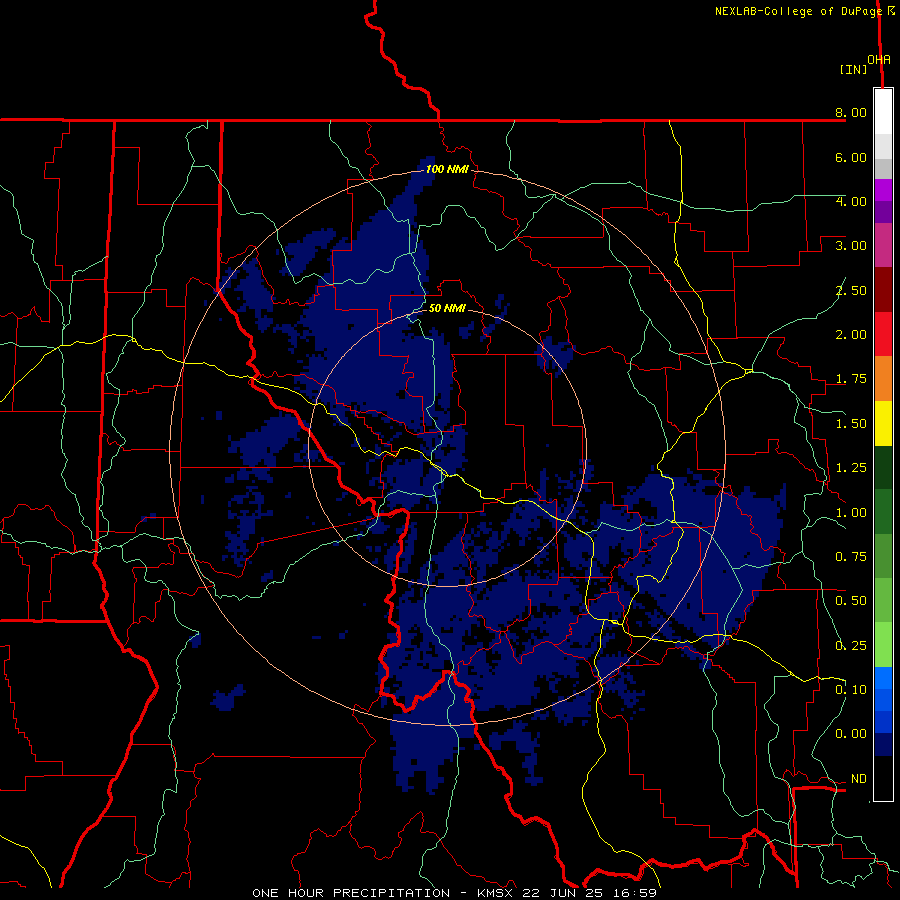Click the 0.25 legend value
The width and height of the screenshot is (900, 900).
coord(851,646)
